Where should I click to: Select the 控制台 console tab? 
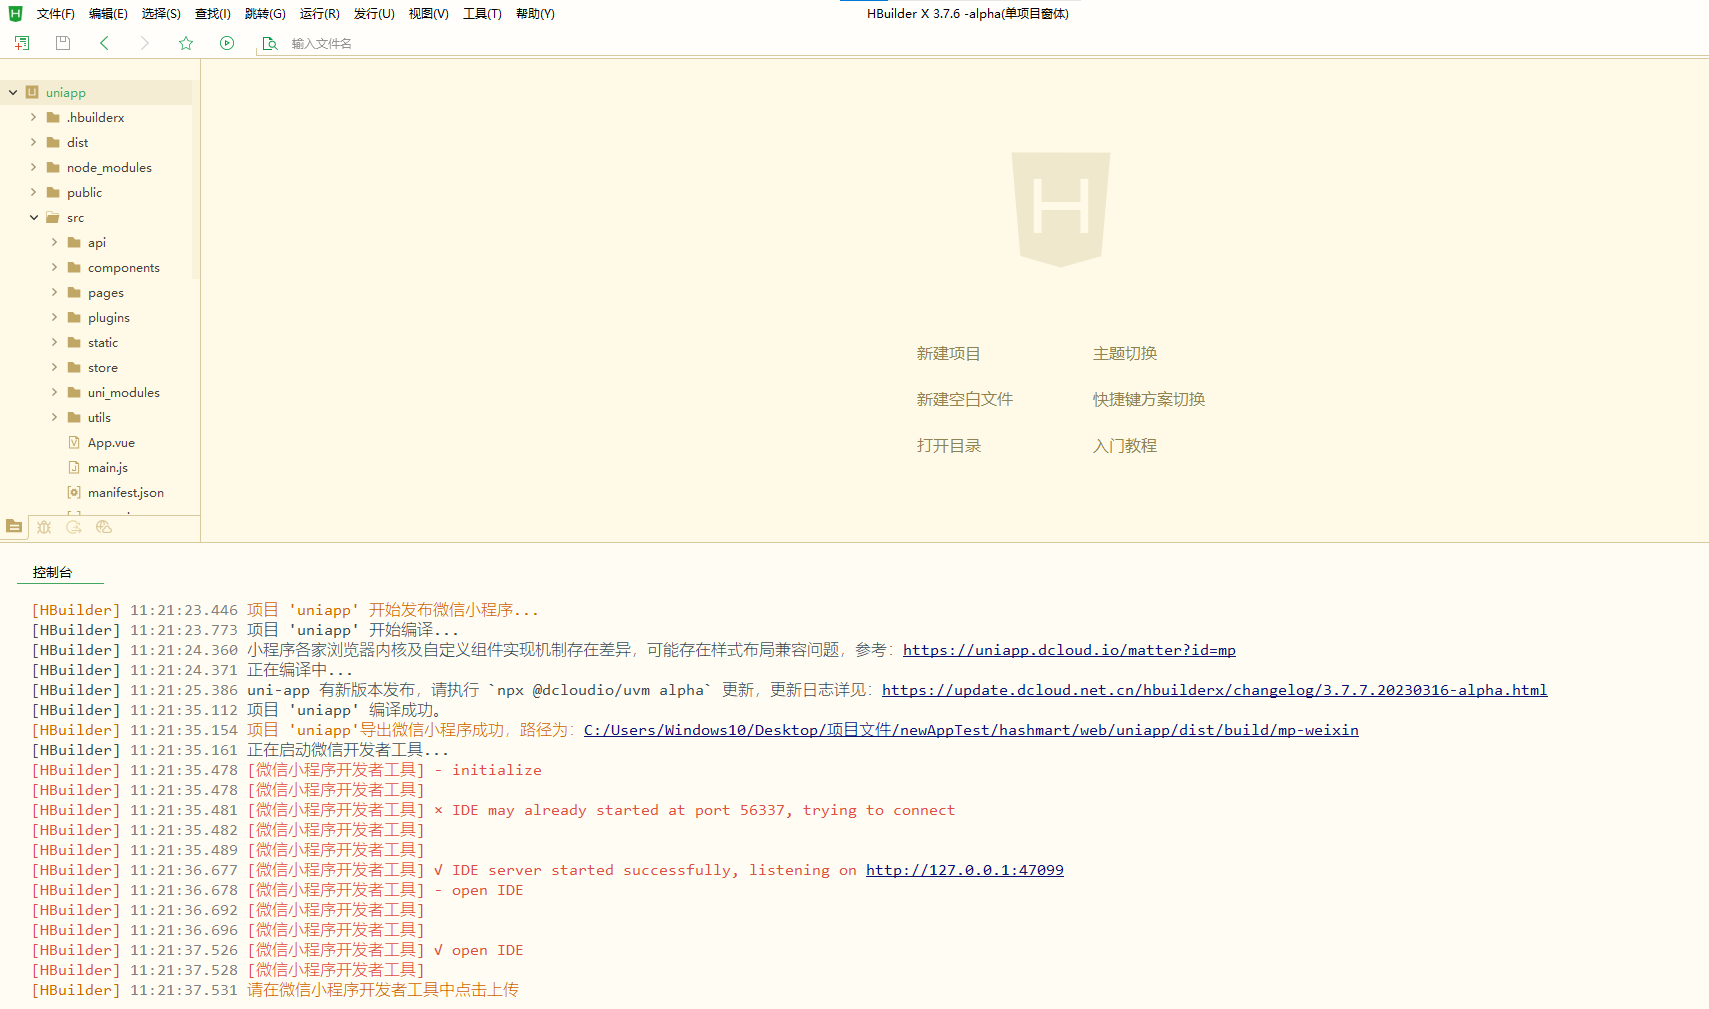point(52,572)
